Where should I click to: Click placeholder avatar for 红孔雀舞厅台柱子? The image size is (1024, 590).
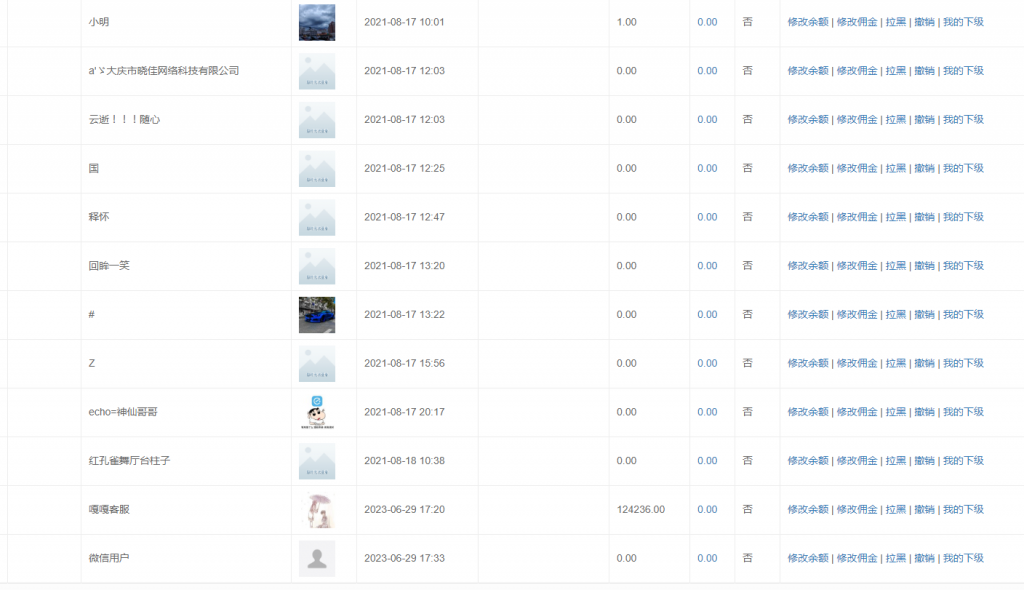316,461
